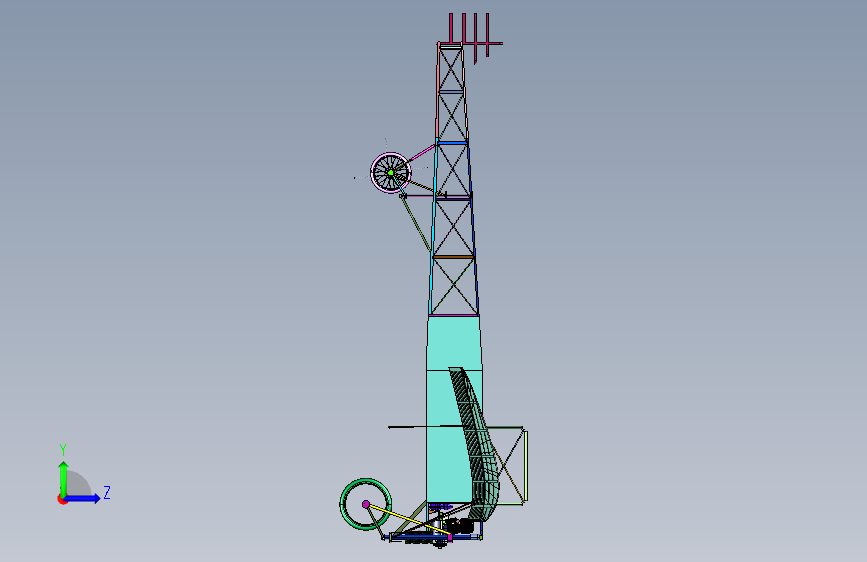Image resolution: width=867 pixels, height=562 pixels.
Task: Select the "Y" axis label
Action: tap(63, 450)
